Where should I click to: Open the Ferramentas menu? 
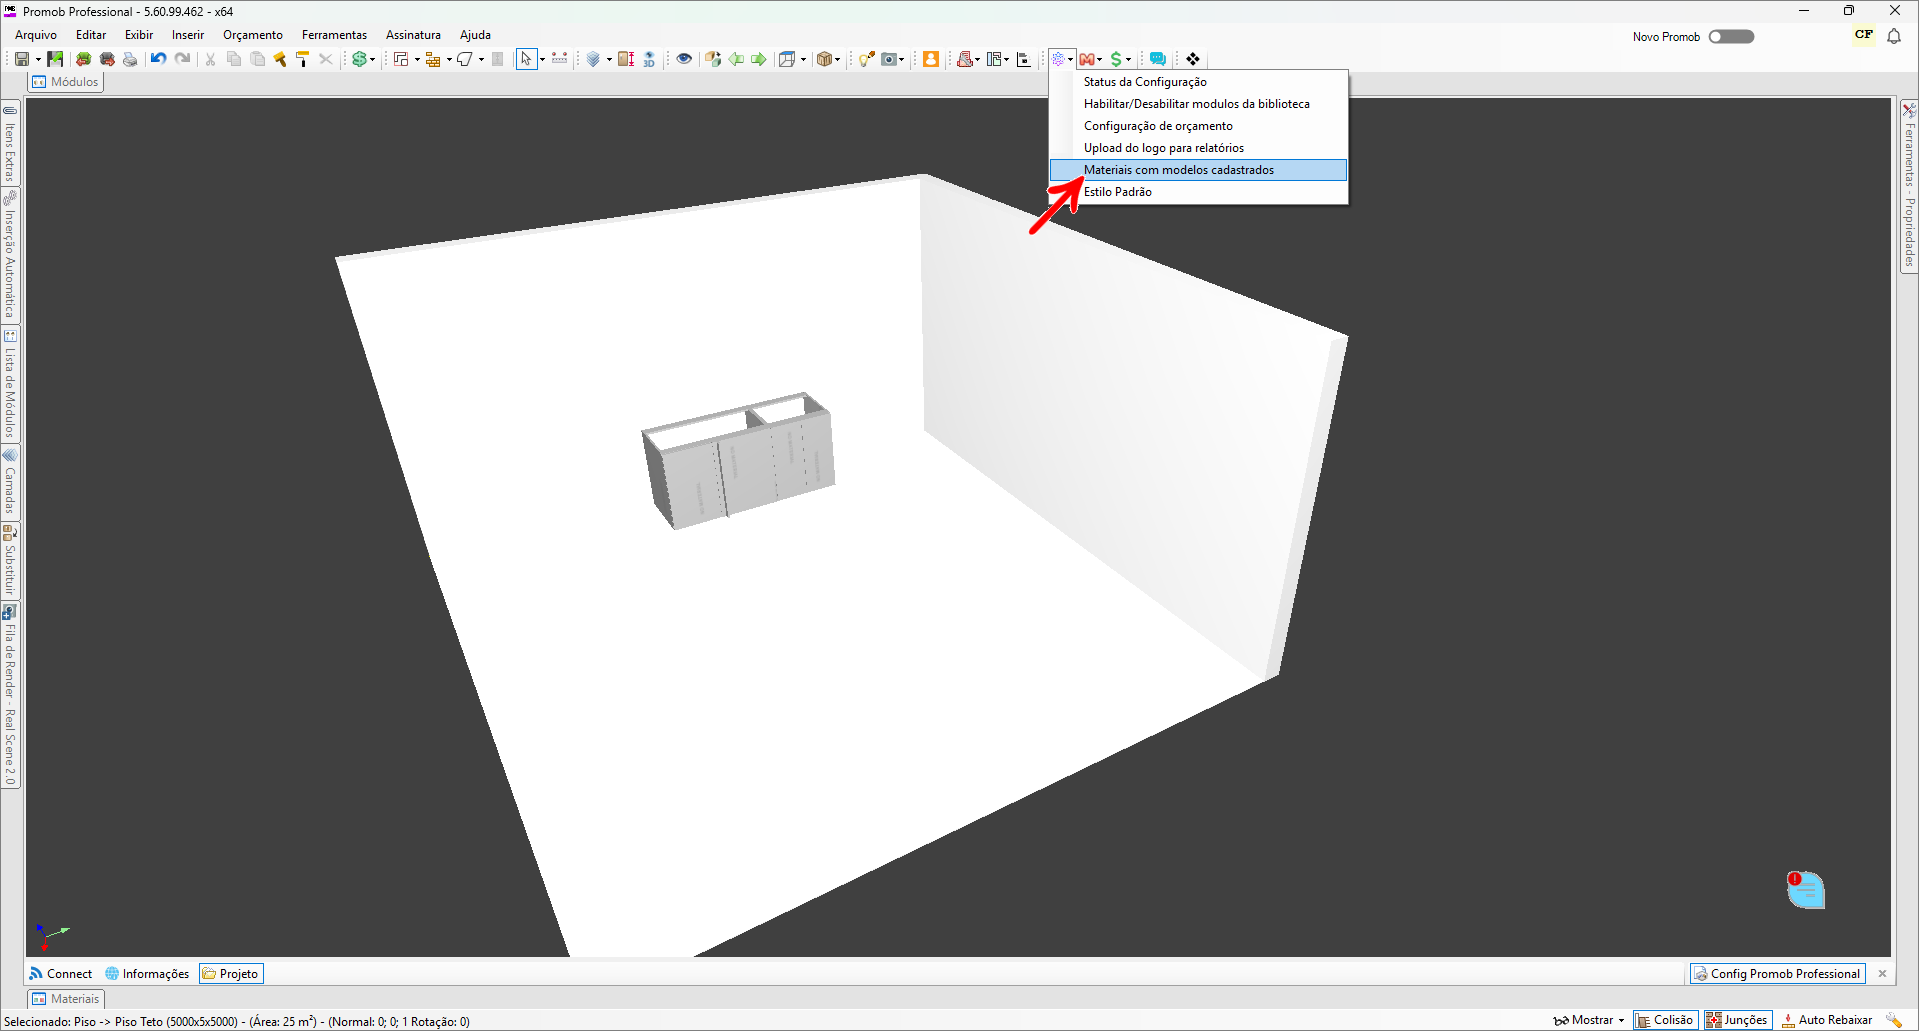tap(334, 35)
